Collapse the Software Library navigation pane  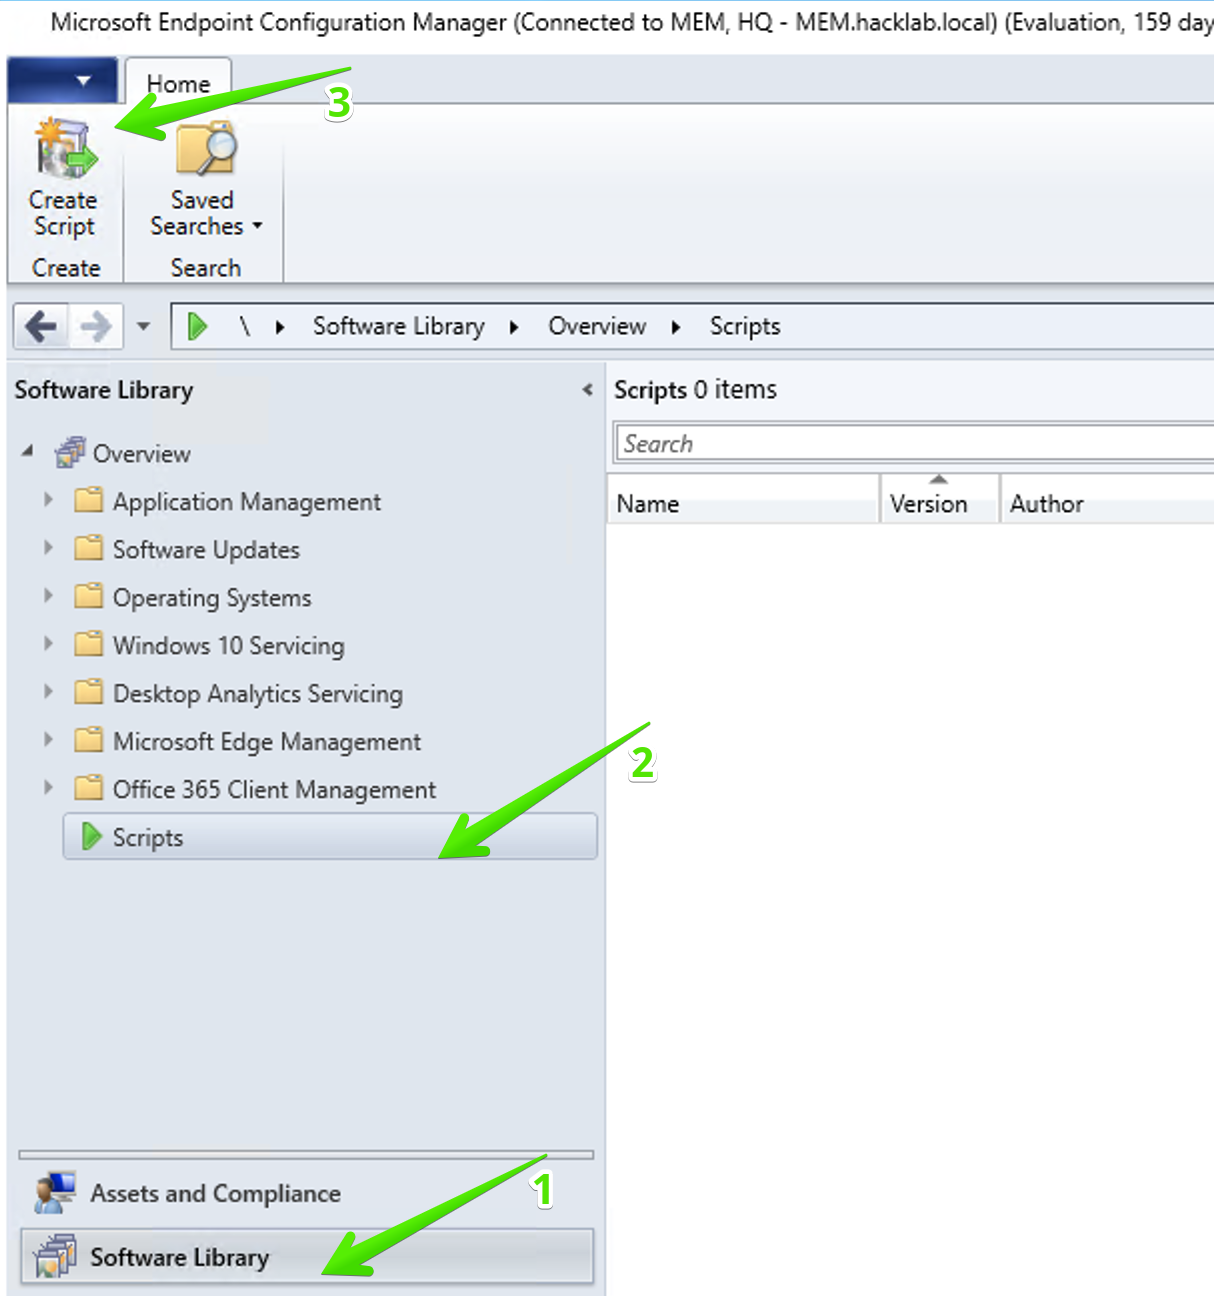[x=587, y=390]
